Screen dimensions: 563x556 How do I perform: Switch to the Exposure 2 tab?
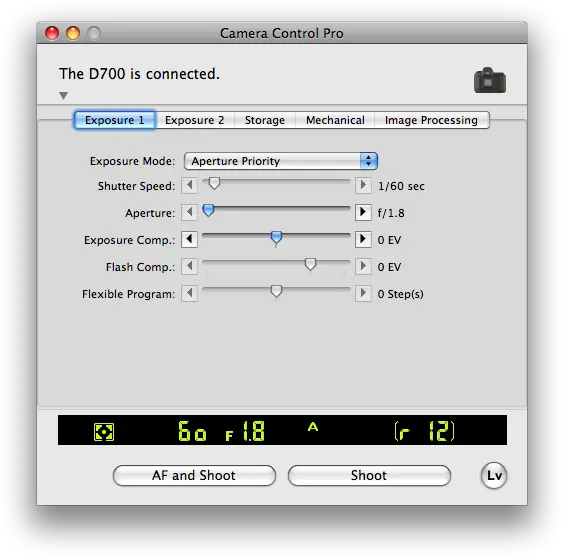point(195,120)
